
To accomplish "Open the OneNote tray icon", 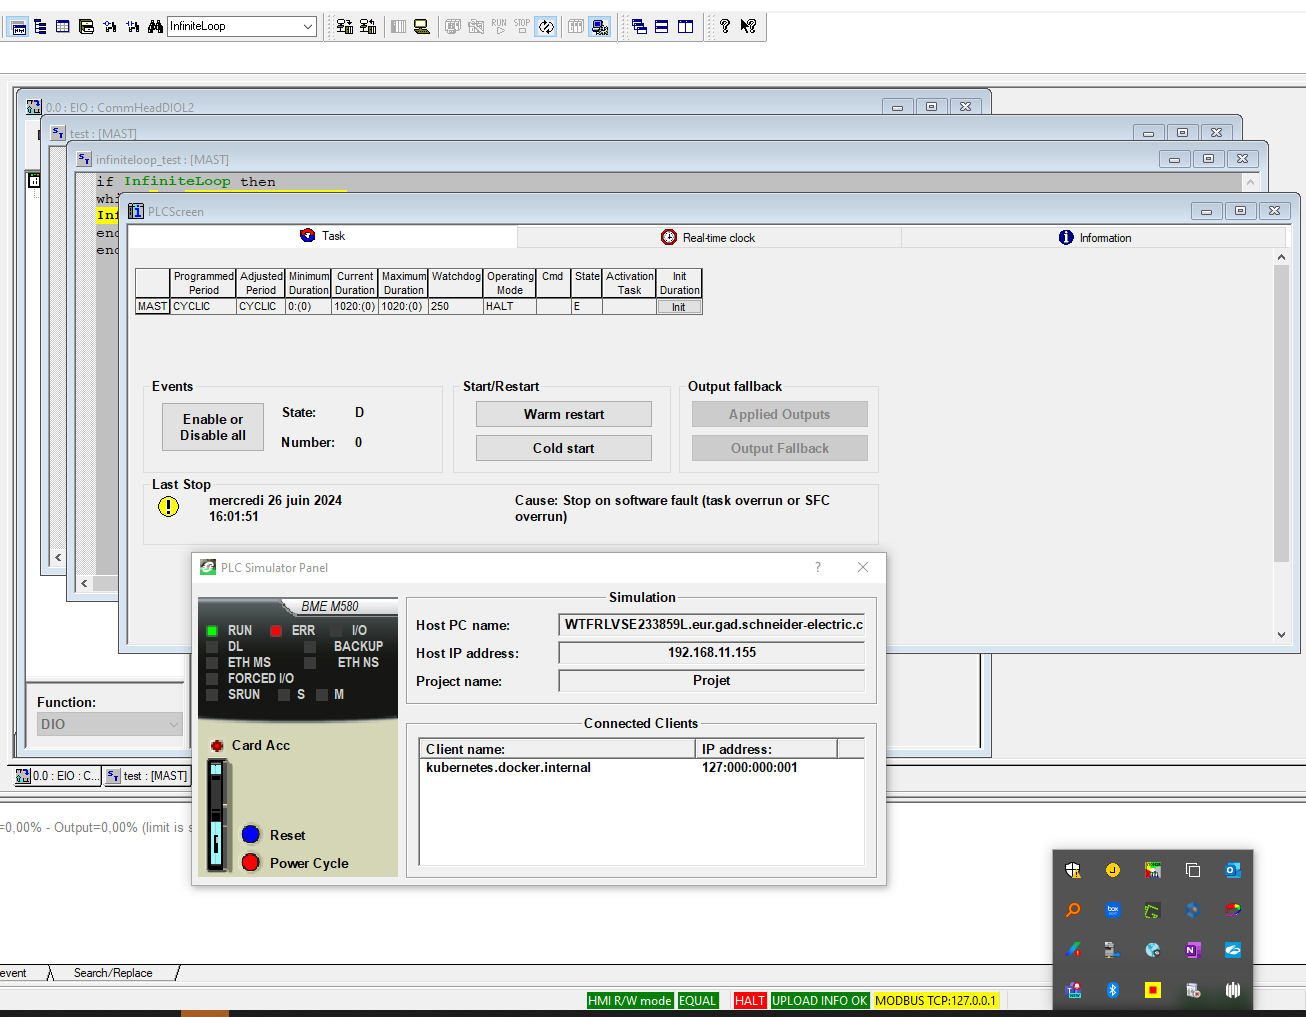I will (1193, 950).
